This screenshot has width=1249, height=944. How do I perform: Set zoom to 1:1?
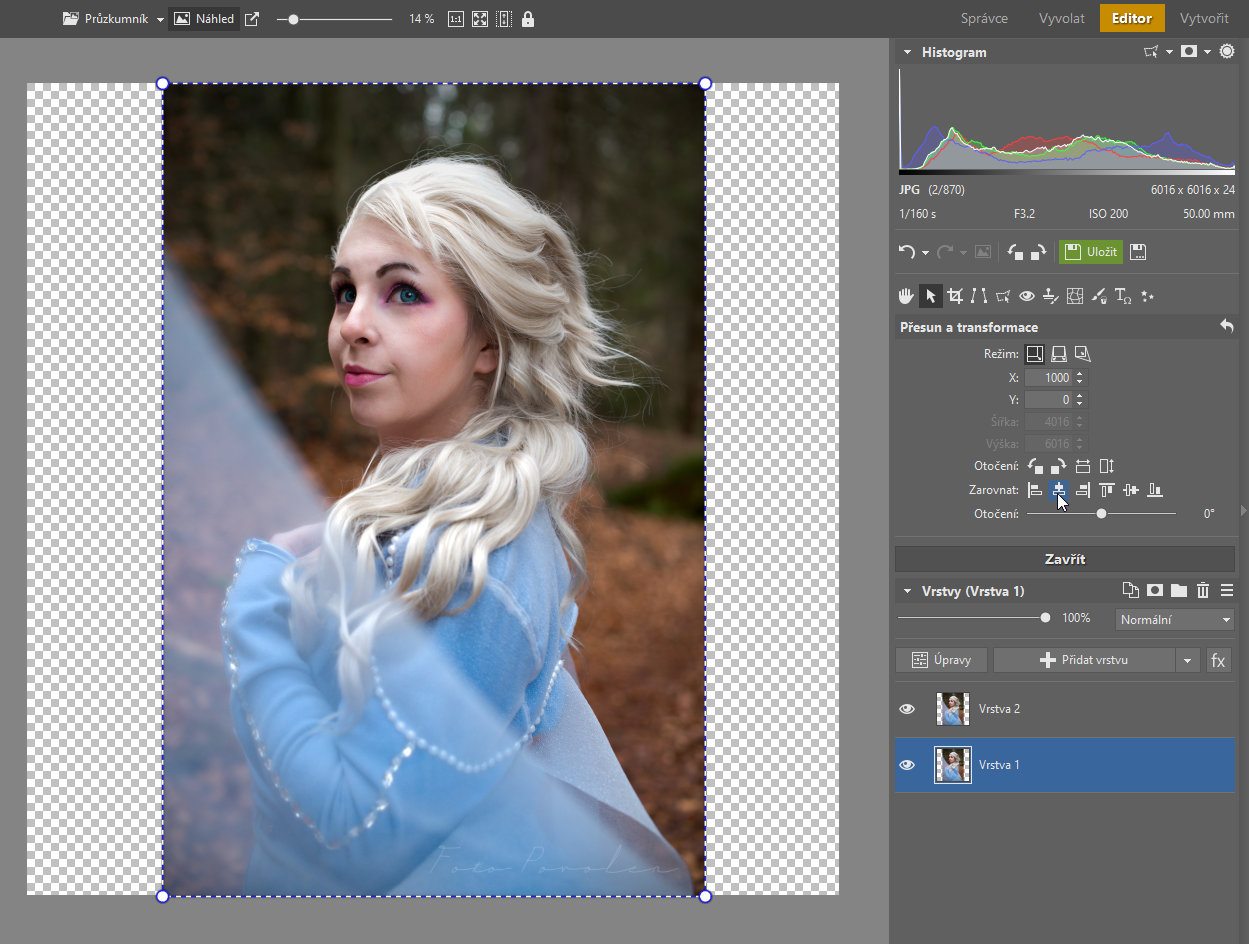click(x=456, y=19)
